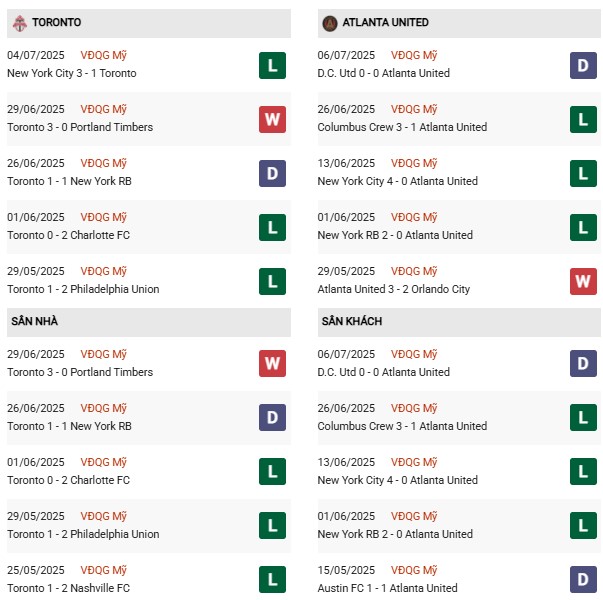The height and width of the screenshot is (600, 603).
Task: Click the L badge for Toronto 1 - 2 Nashville FC
Action: 272,580
